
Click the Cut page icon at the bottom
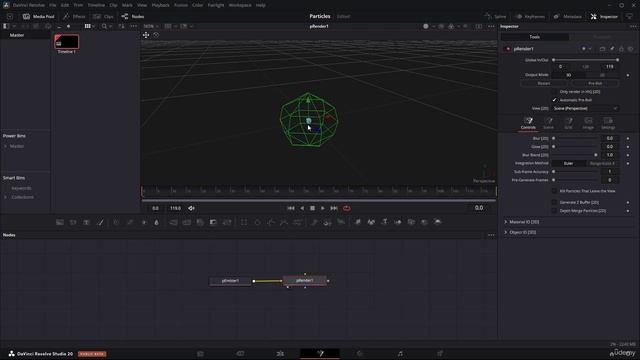coord(240,353)
